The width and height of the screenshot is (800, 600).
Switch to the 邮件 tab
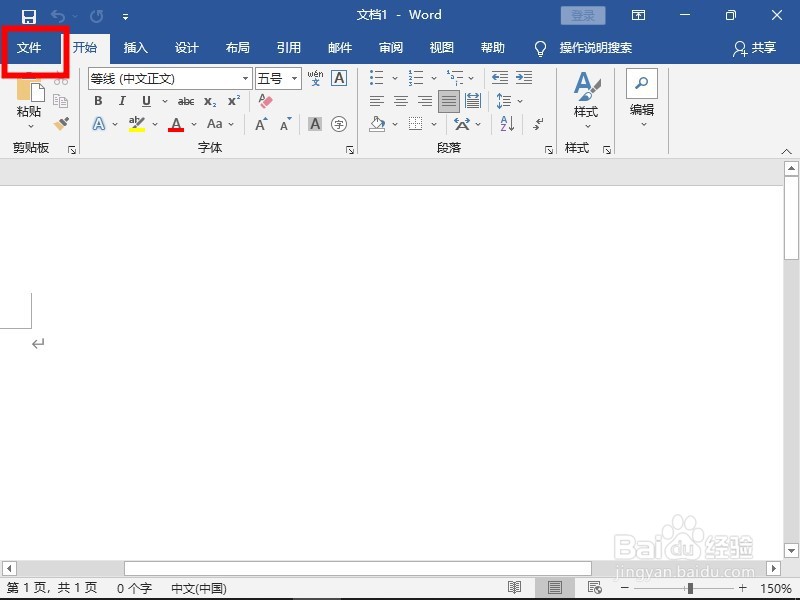(x=340, y=47)
